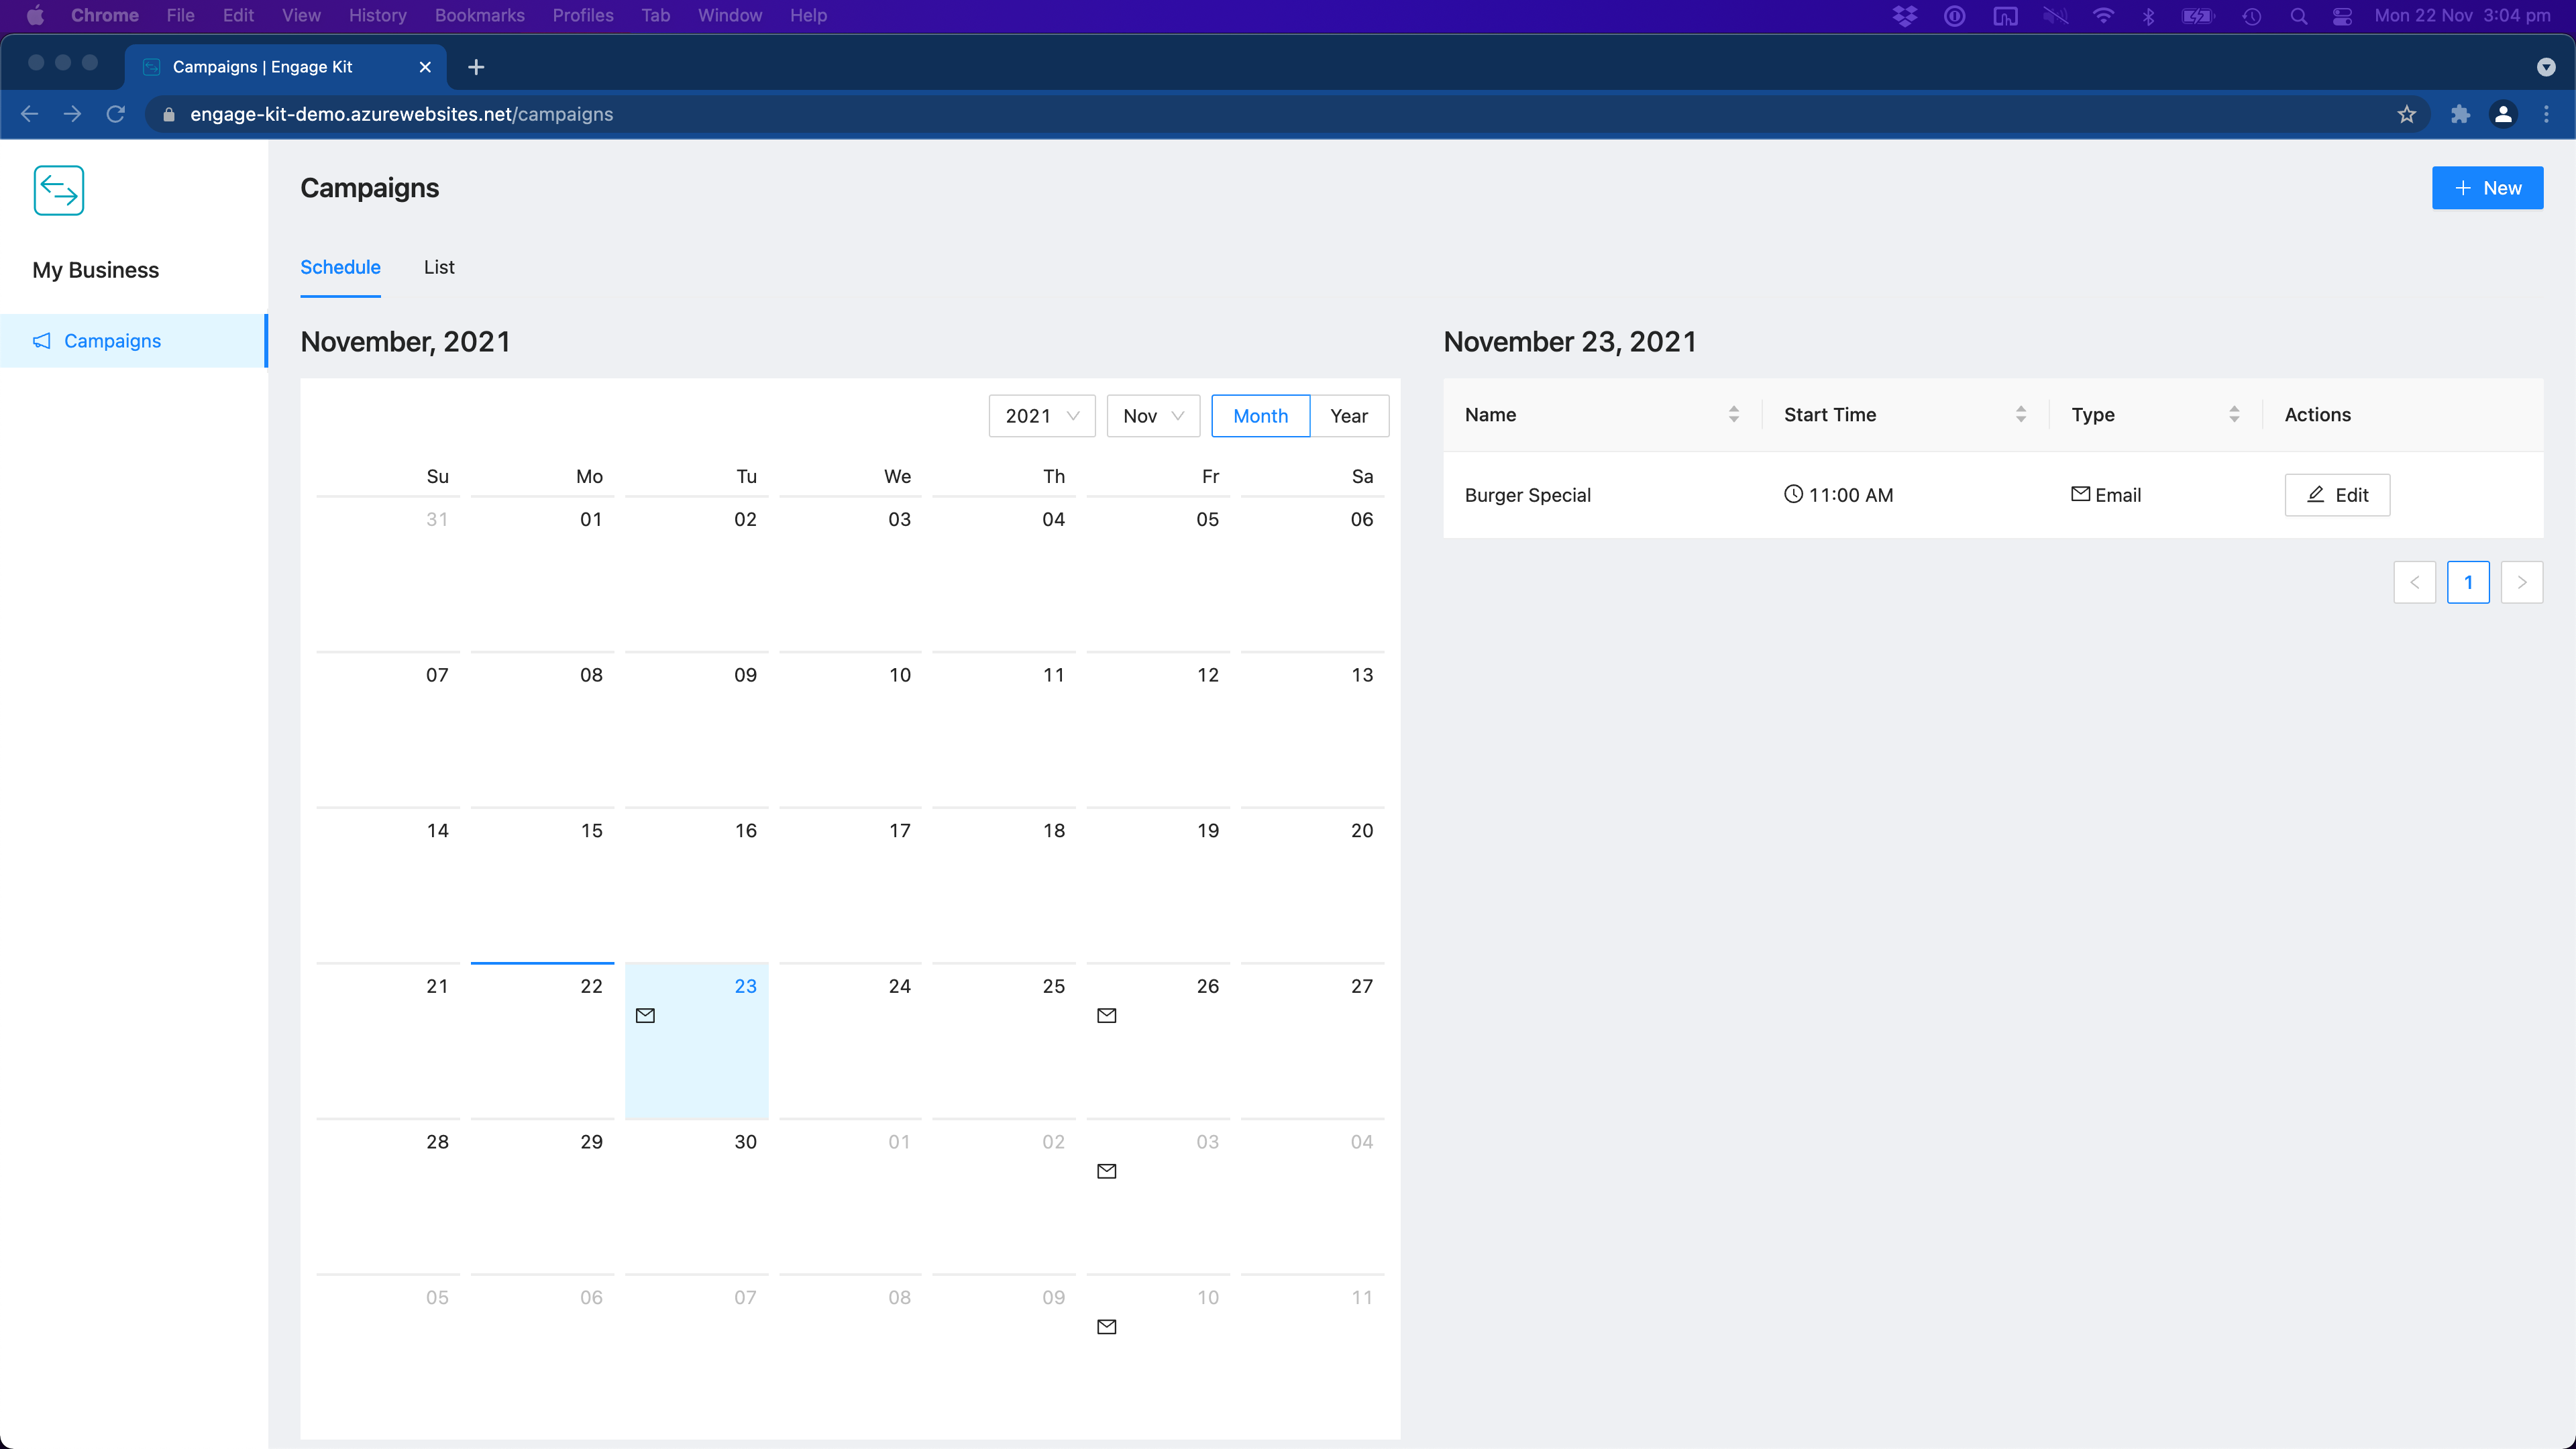Click the email icon on December 10
Image resolution: width=2576 pixels, height=1449 pixels.
click(1106, 1327)
